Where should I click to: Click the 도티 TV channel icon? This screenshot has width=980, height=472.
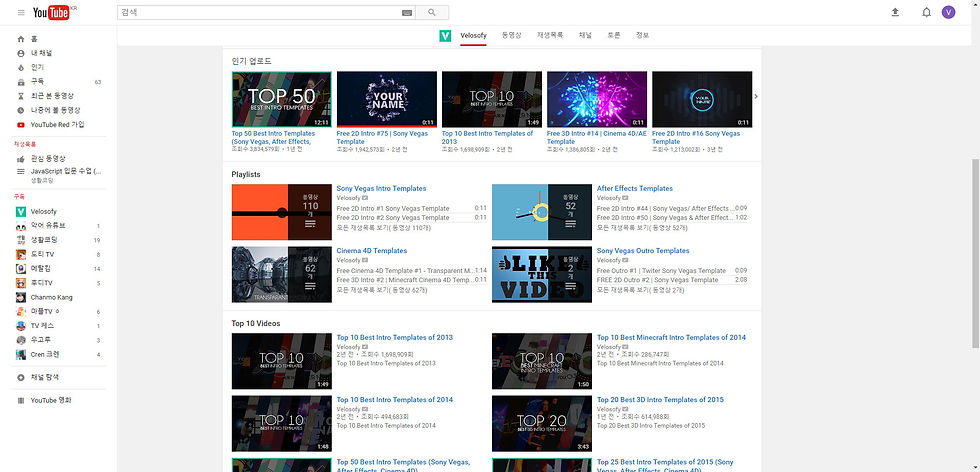21,254
